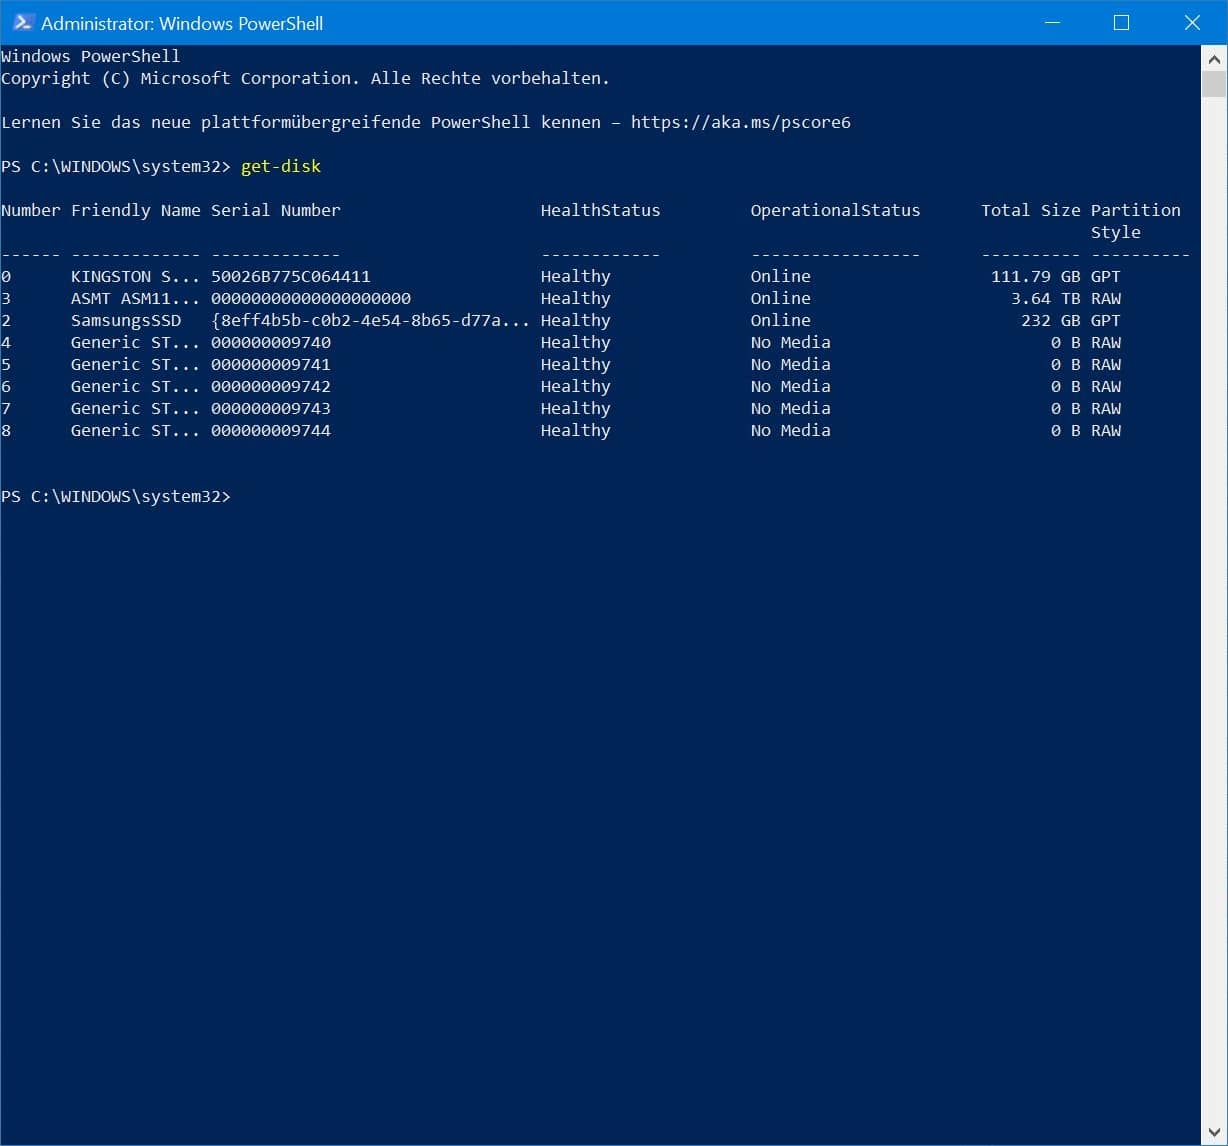This screenshot has height=1146, width=1228.
Task: Click the OperationalStatus column header
Action: point(836,210)
